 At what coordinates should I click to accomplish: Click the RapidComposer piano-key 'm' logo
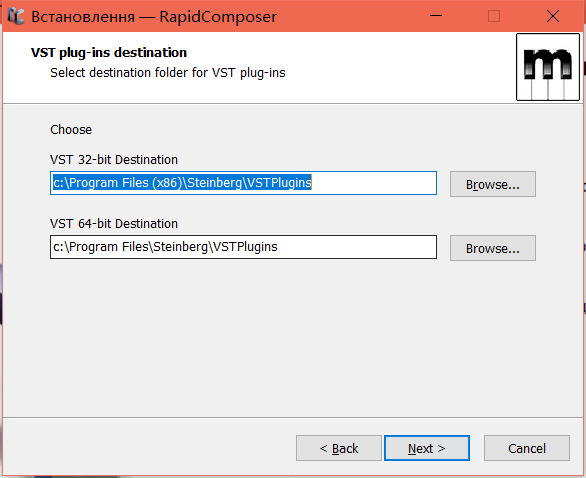click(548, 67)
